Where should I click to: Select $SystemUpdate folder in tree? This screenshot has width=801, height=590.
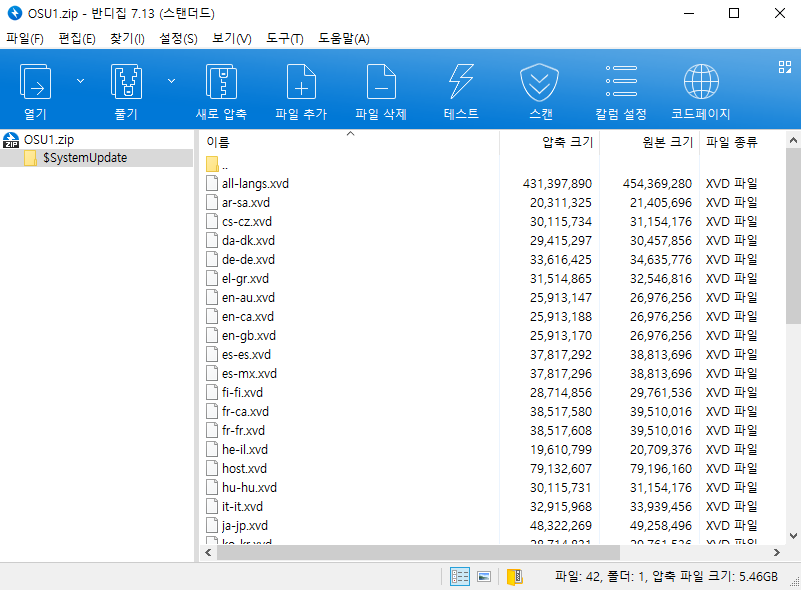click(85, 158)
